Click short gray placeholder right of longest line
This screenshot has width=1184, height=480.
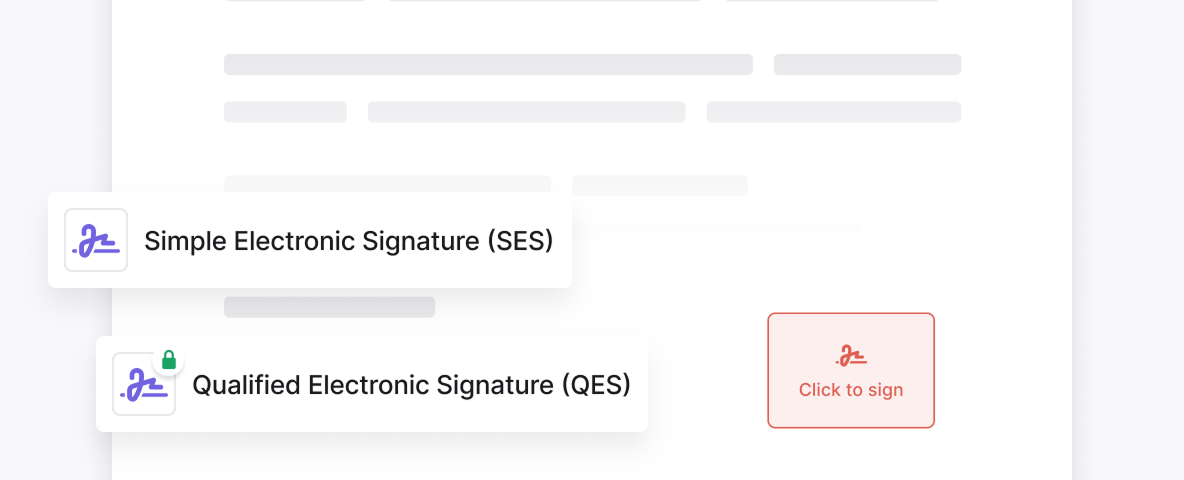[867, 65]
